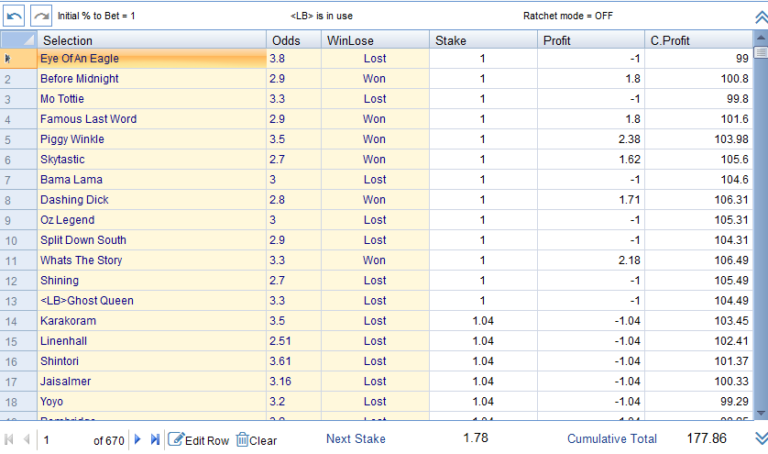Click the Edit Row button
The width and height of the screenshot is (768, 454).
pos(198,440)
